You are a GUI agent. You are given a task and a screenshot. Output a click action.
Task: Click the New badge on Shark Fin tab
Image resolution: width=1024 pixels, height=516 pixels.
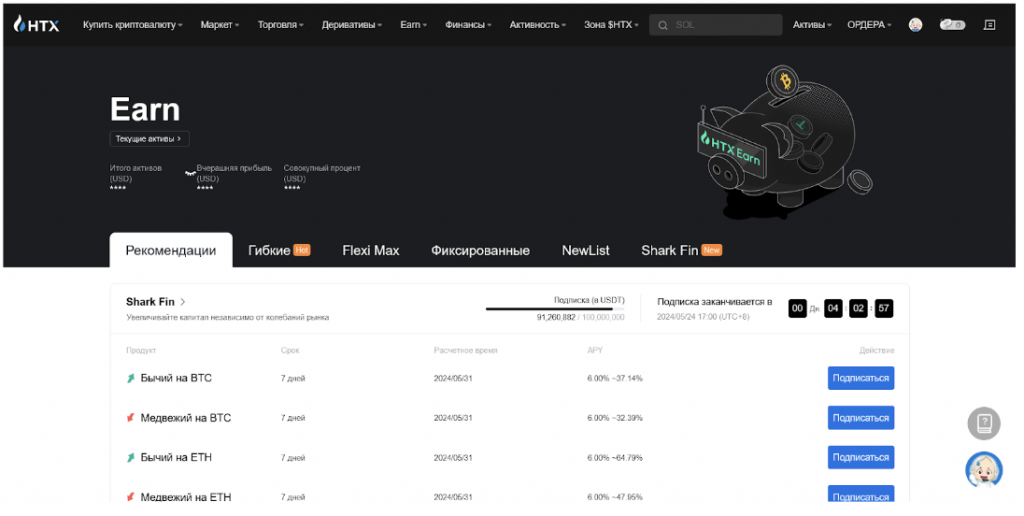(711, 250)
